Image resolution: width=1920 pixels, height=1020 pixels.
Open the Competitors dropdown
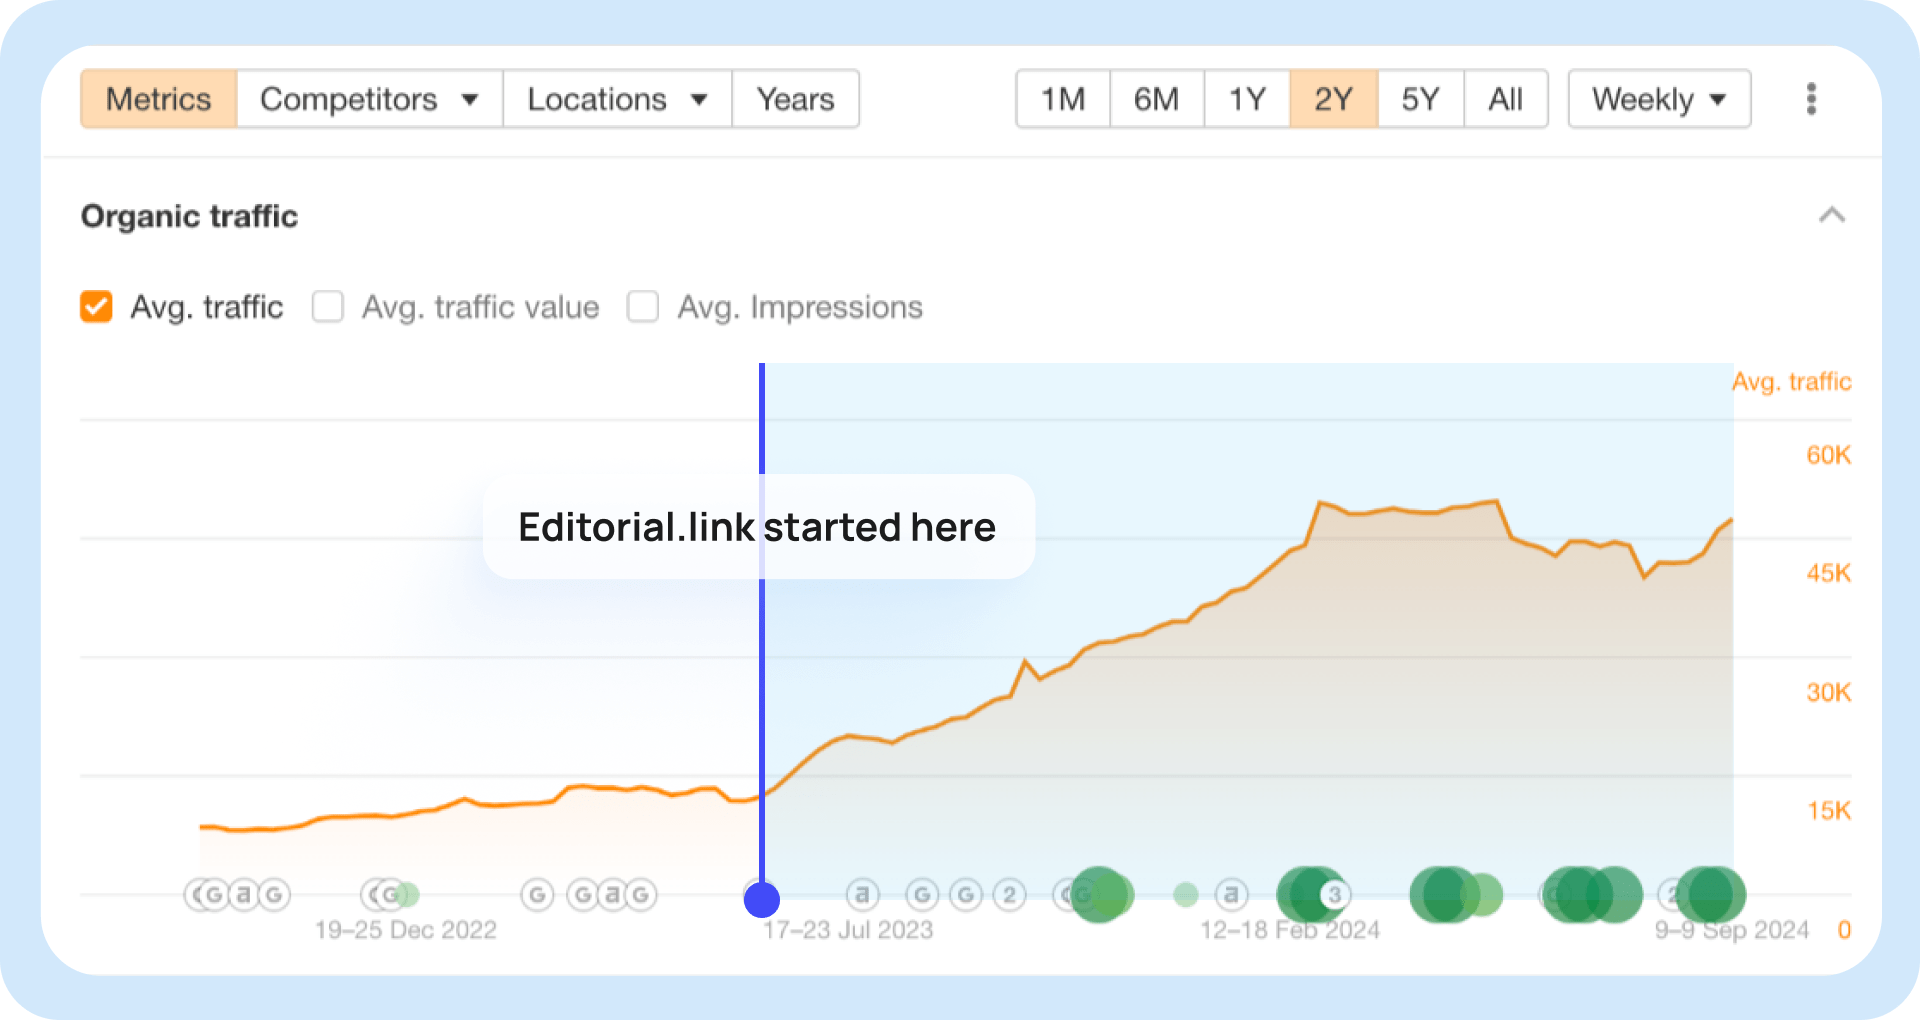(370, 99)
